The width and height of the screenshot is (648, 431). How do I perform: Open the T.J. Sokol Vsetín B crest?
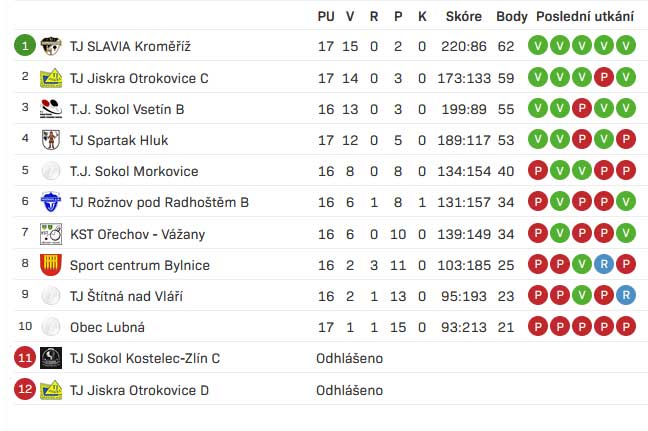[51, 109]
